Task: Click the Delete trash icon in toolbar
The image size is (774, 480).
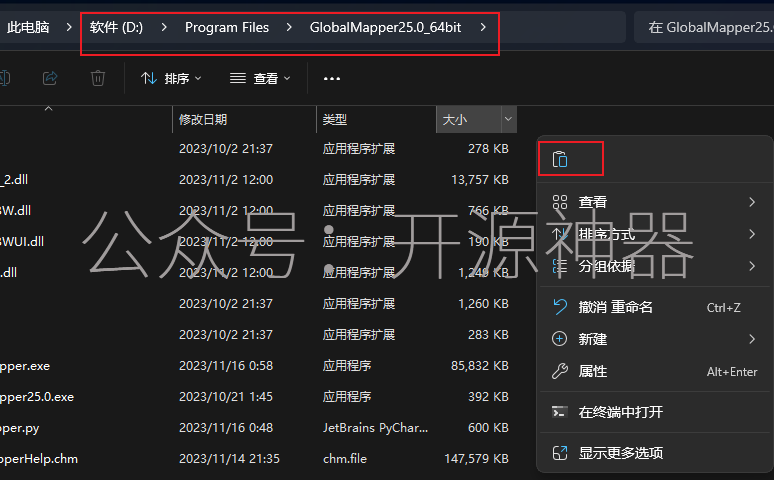Action: (x=98, y=78)
